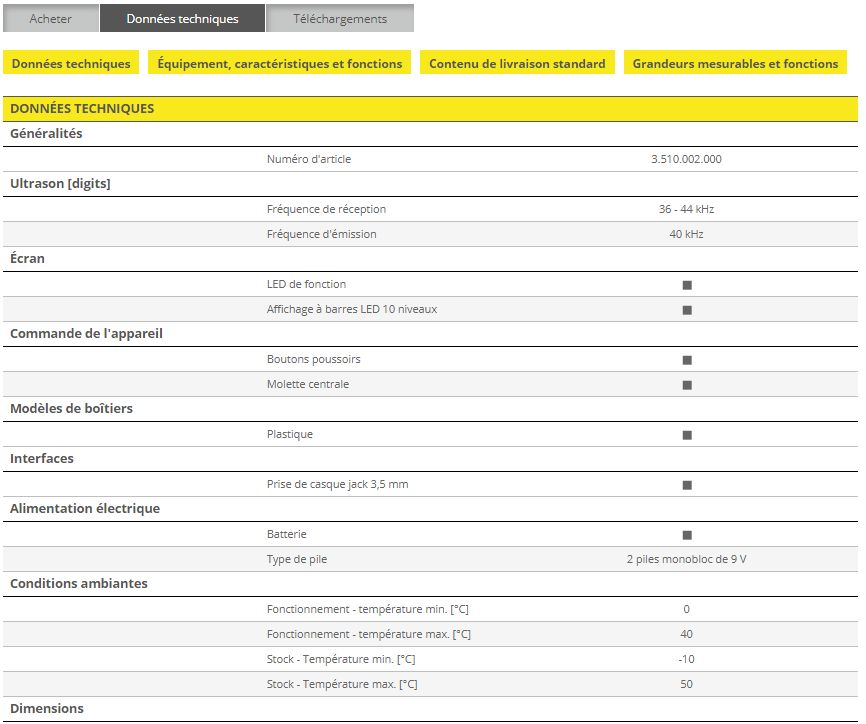Click the square marker in the Plastique row
The width and height of the screenshot is (866, 724).
pos(686,435)
